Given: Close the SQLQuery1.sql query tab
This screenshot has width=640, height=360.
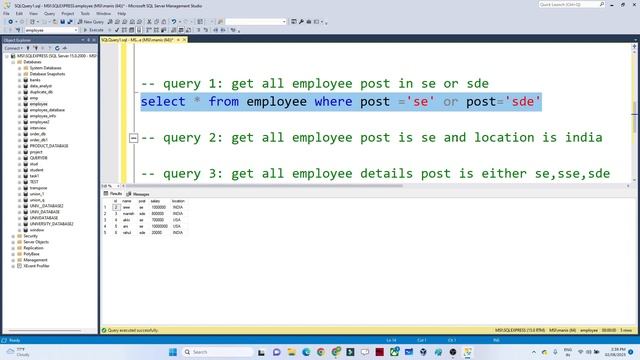Looking at the screenshot, I should (x=184, y=40).
